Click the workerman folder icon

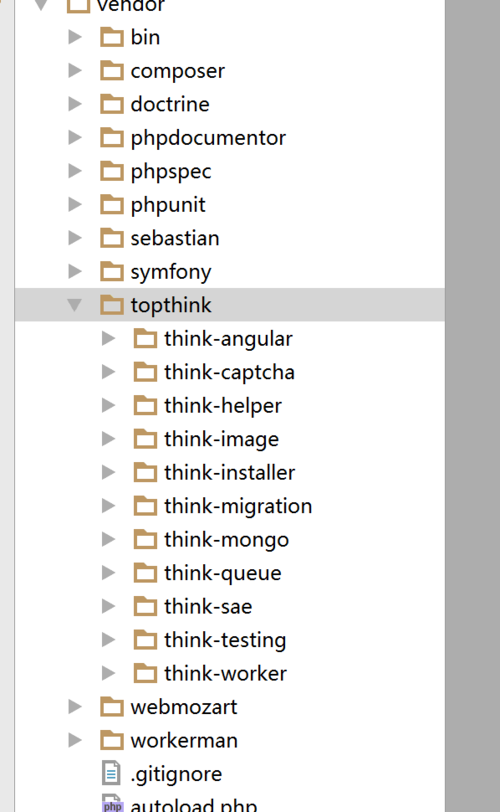[112, 741]
